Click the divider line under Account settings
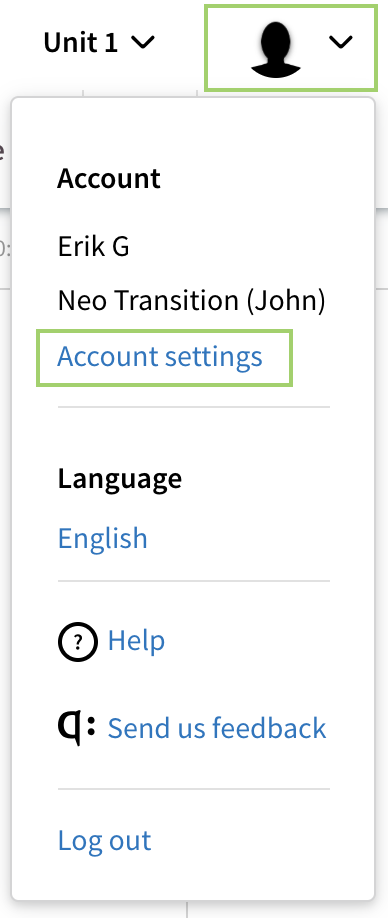Screen dimensions: 388x918 click(x=194, y=406)
